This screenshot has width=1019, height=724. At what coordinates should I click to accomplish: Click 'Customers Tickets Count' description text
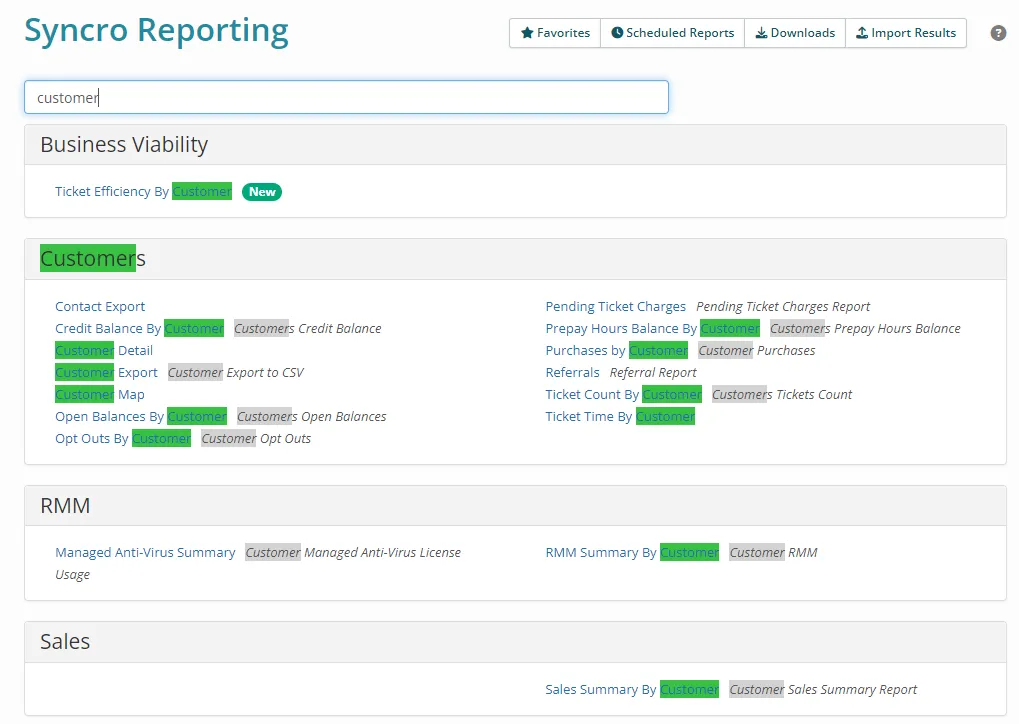pos(782,394)
